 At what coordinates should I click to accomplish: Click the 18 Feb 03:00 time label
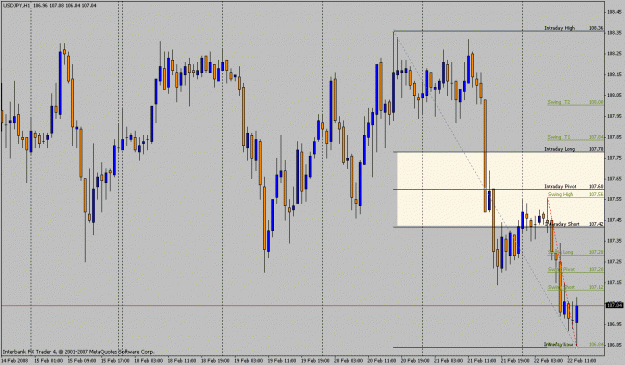(149, 361)
